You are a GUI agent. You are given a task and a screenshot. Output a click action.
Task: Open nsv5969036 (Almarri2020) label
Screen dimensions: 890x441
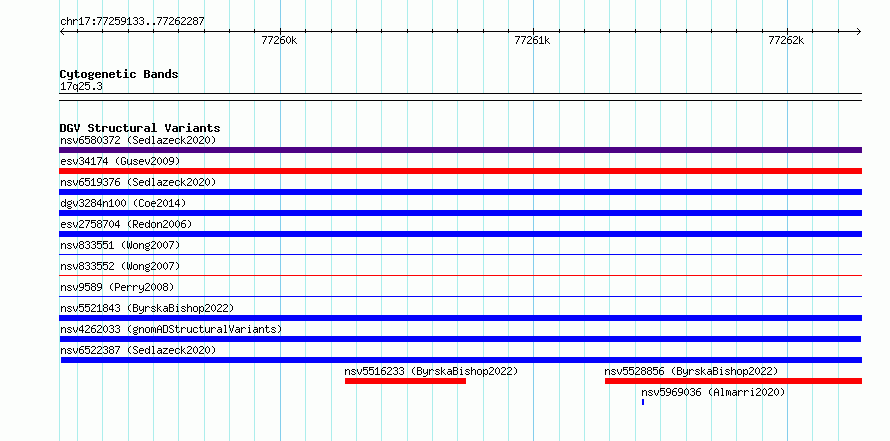(x=713, y=392)
